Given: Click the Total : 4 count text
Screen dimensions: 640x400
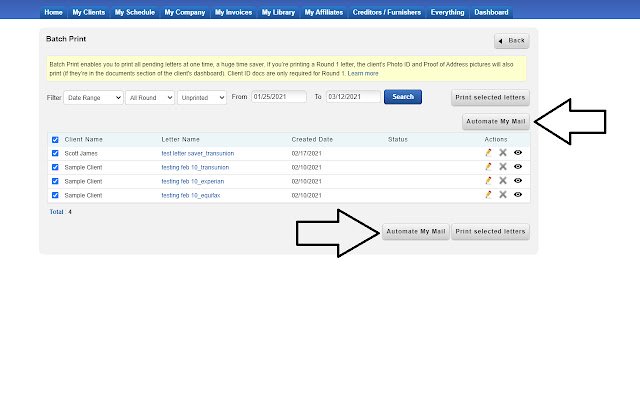Looking at the screenshot, I should (60, 212).
